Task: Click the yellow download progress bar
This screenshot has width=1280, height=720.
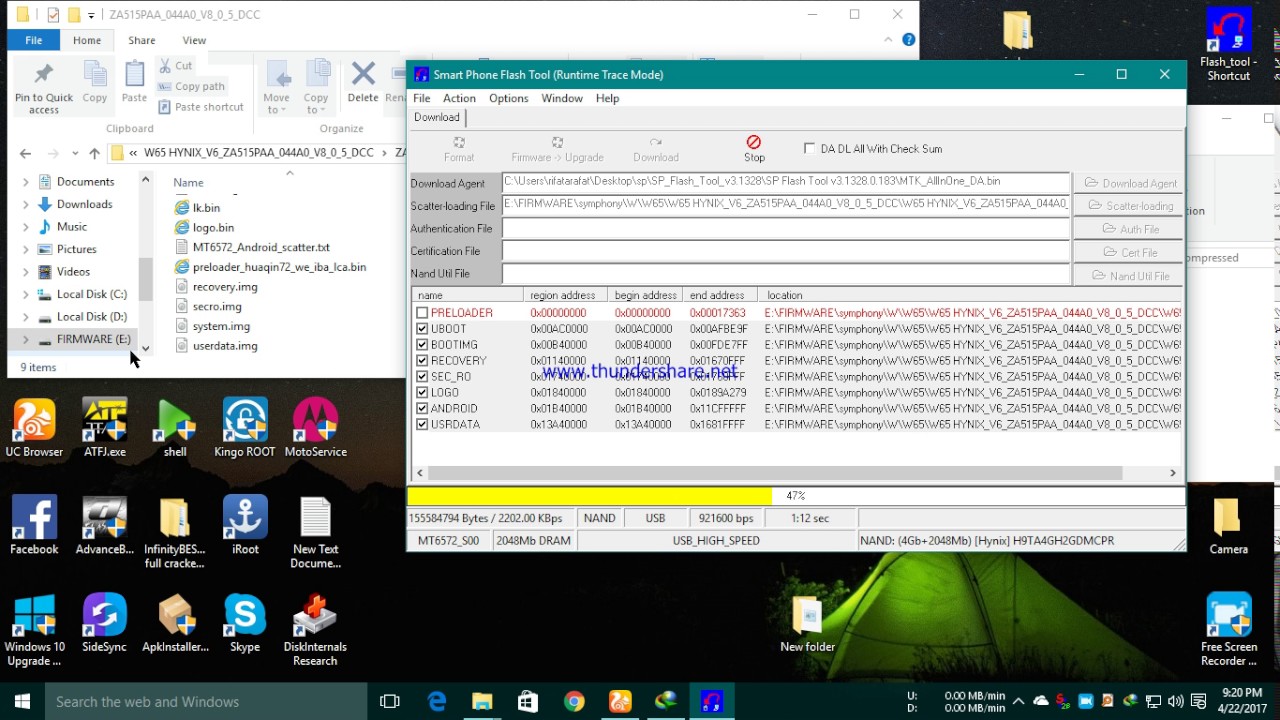Action: [590, 496]
